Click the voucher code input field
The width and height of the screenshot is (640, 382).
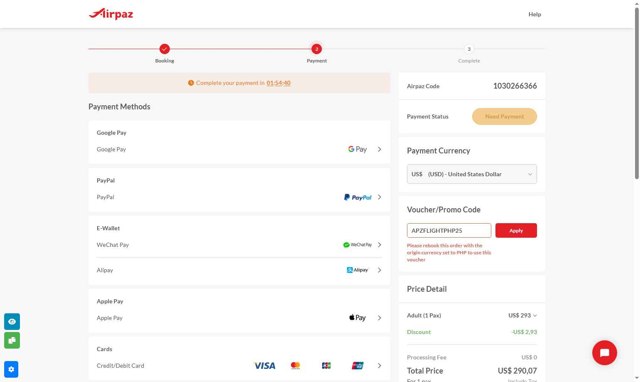pyautogui.click(x=449, y=231)
